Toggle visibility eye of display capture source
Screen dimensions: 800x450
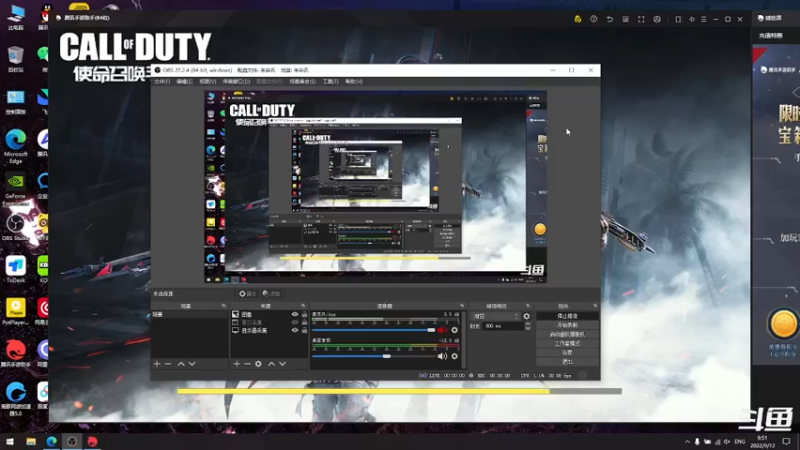294,331
